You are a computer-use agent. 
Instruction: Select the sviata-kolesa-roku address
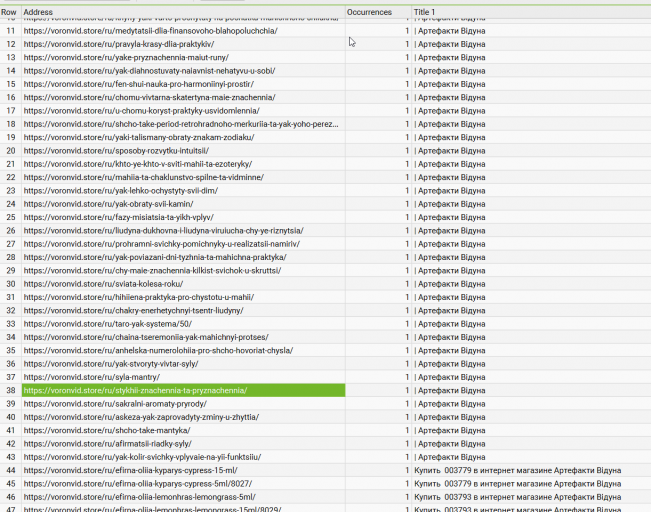coord(103,284)
